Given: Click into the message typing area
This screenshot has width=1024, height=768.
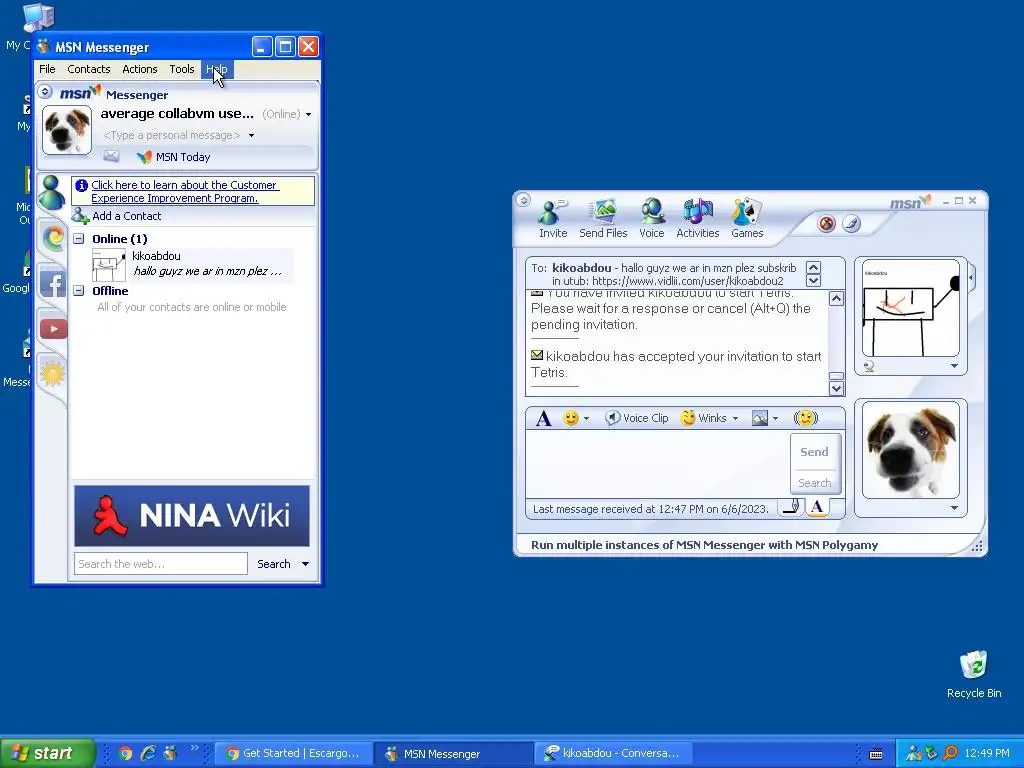Looking at the screenshot, I should [x=658, y=464].
